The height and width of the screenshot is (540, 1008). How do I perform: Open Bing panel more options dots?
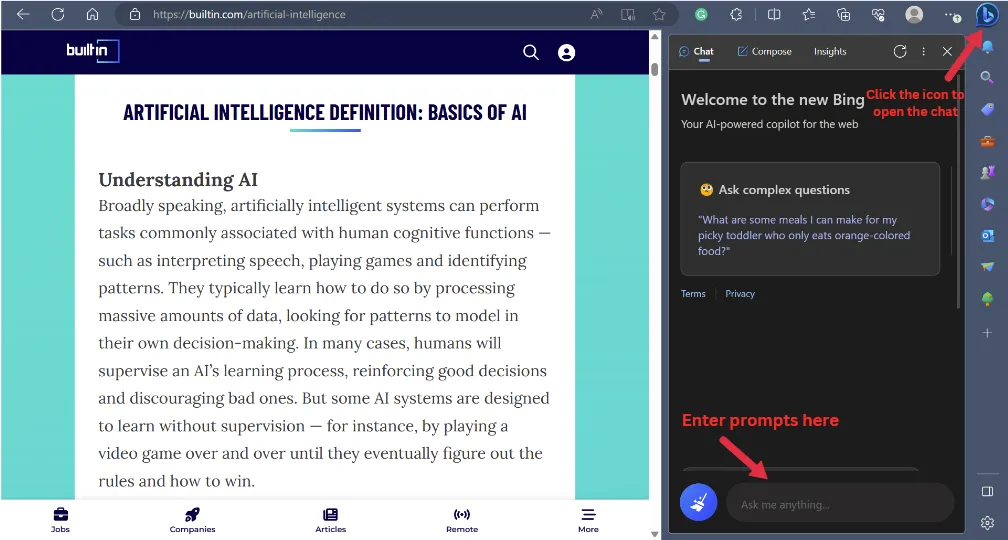[x=924, y=51]
